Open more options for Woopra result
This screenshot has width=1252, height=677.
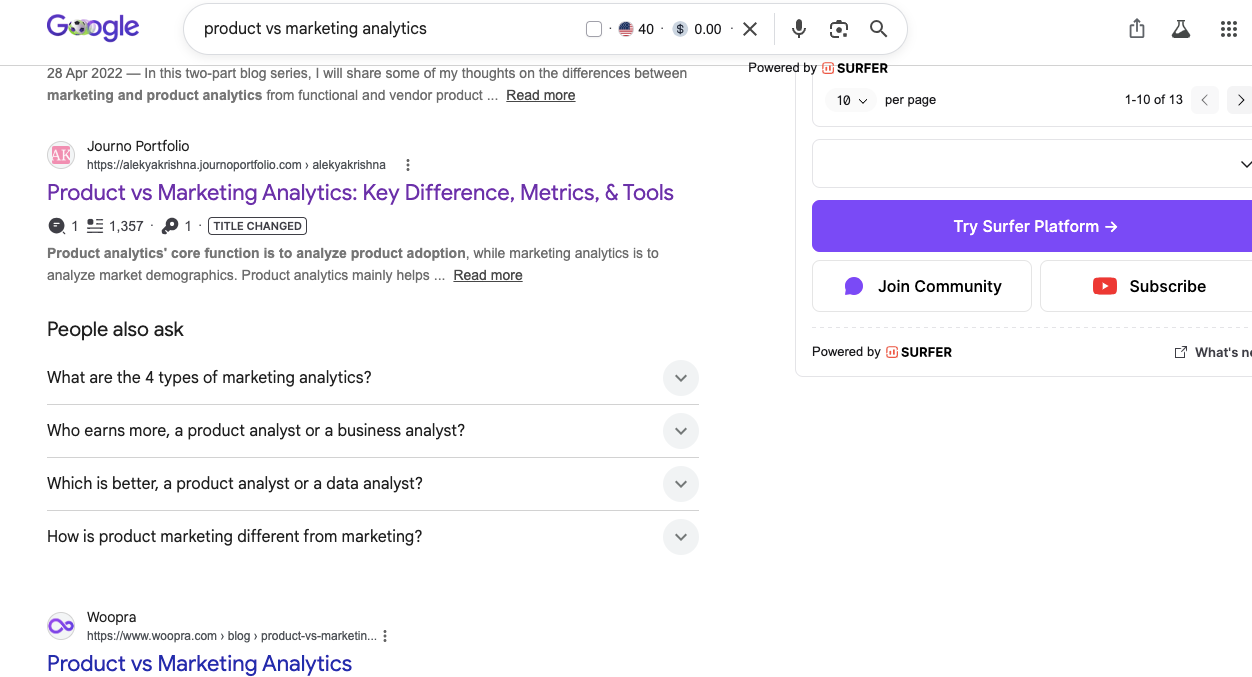[x=385, y=636]
